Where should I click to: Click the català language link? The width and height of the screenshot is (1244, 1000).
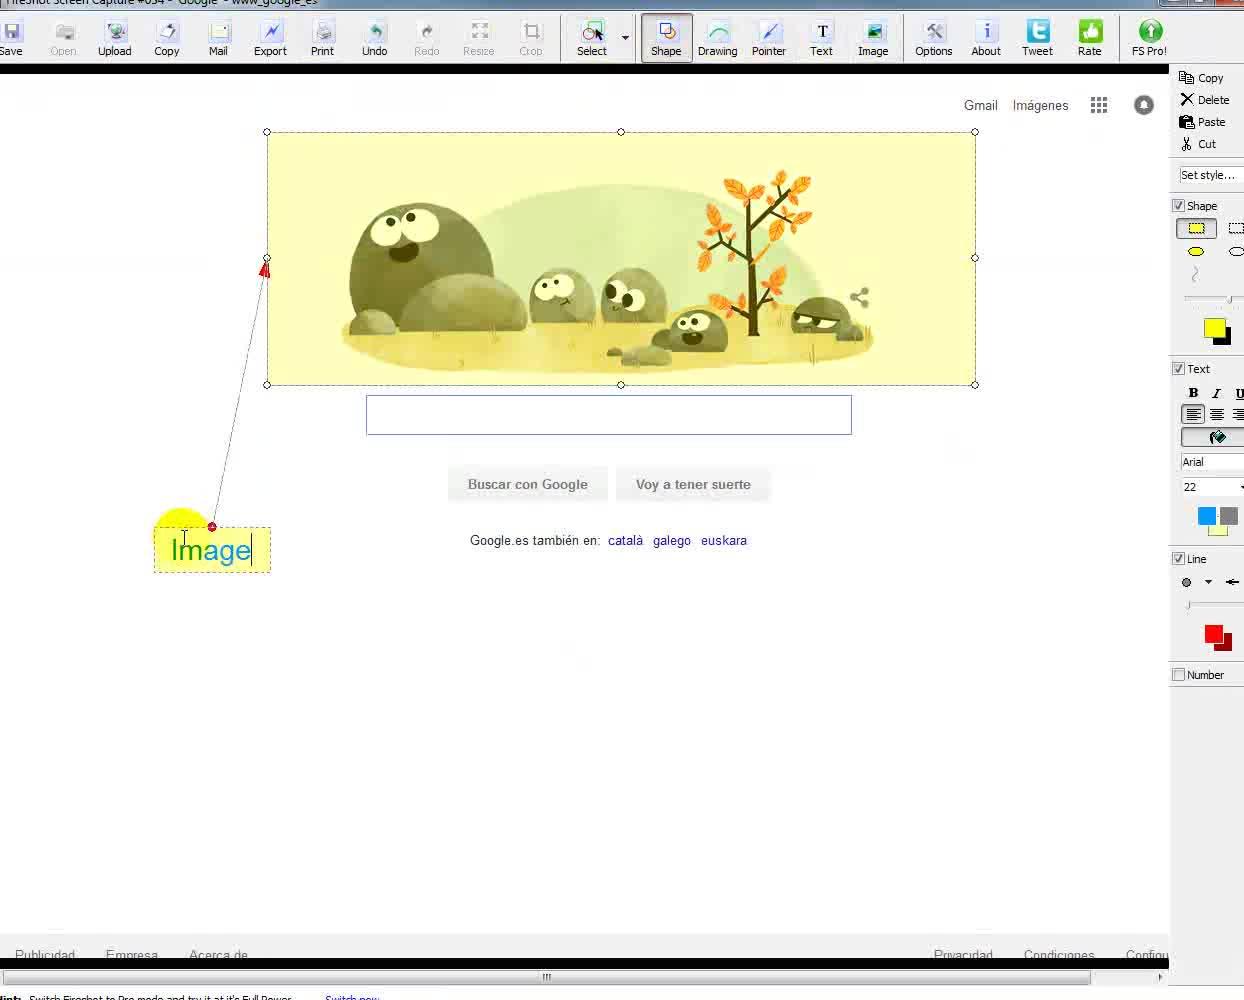click(x=625, y=540)
